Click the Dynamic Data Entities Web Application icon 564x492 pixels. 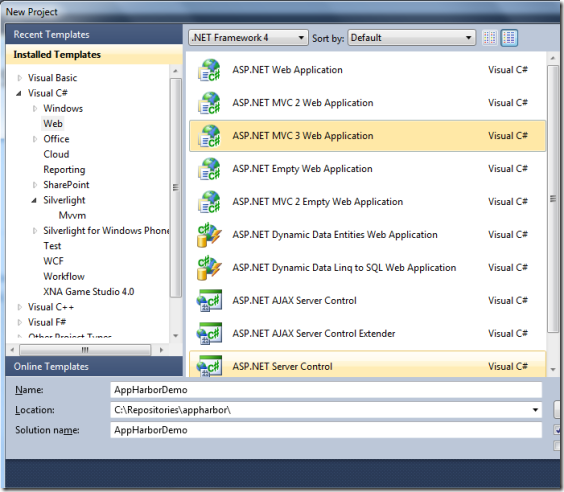click(209, 235)
